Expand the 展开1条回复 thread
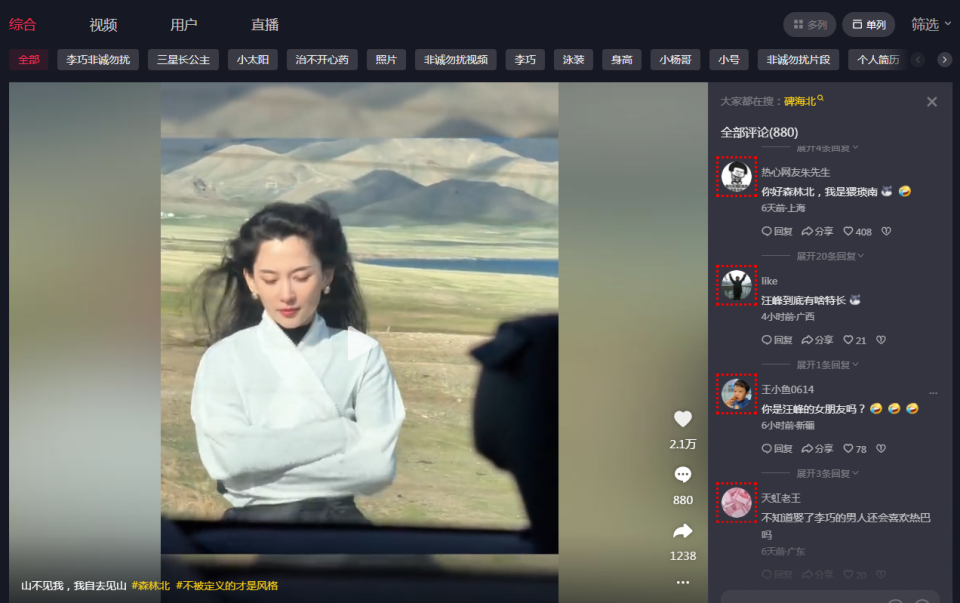This screenshot has width=960, height=603. 827,365
